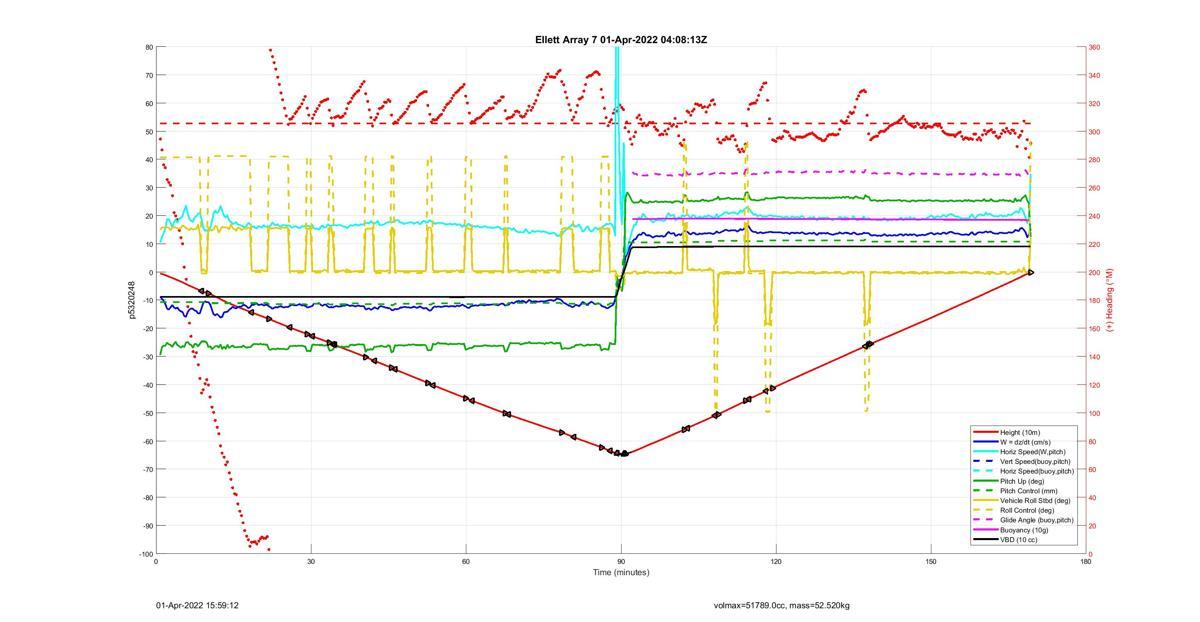Click the red line sample beside Height in legend
Viewport: 1200px width, 622px height.
point(985,432)
